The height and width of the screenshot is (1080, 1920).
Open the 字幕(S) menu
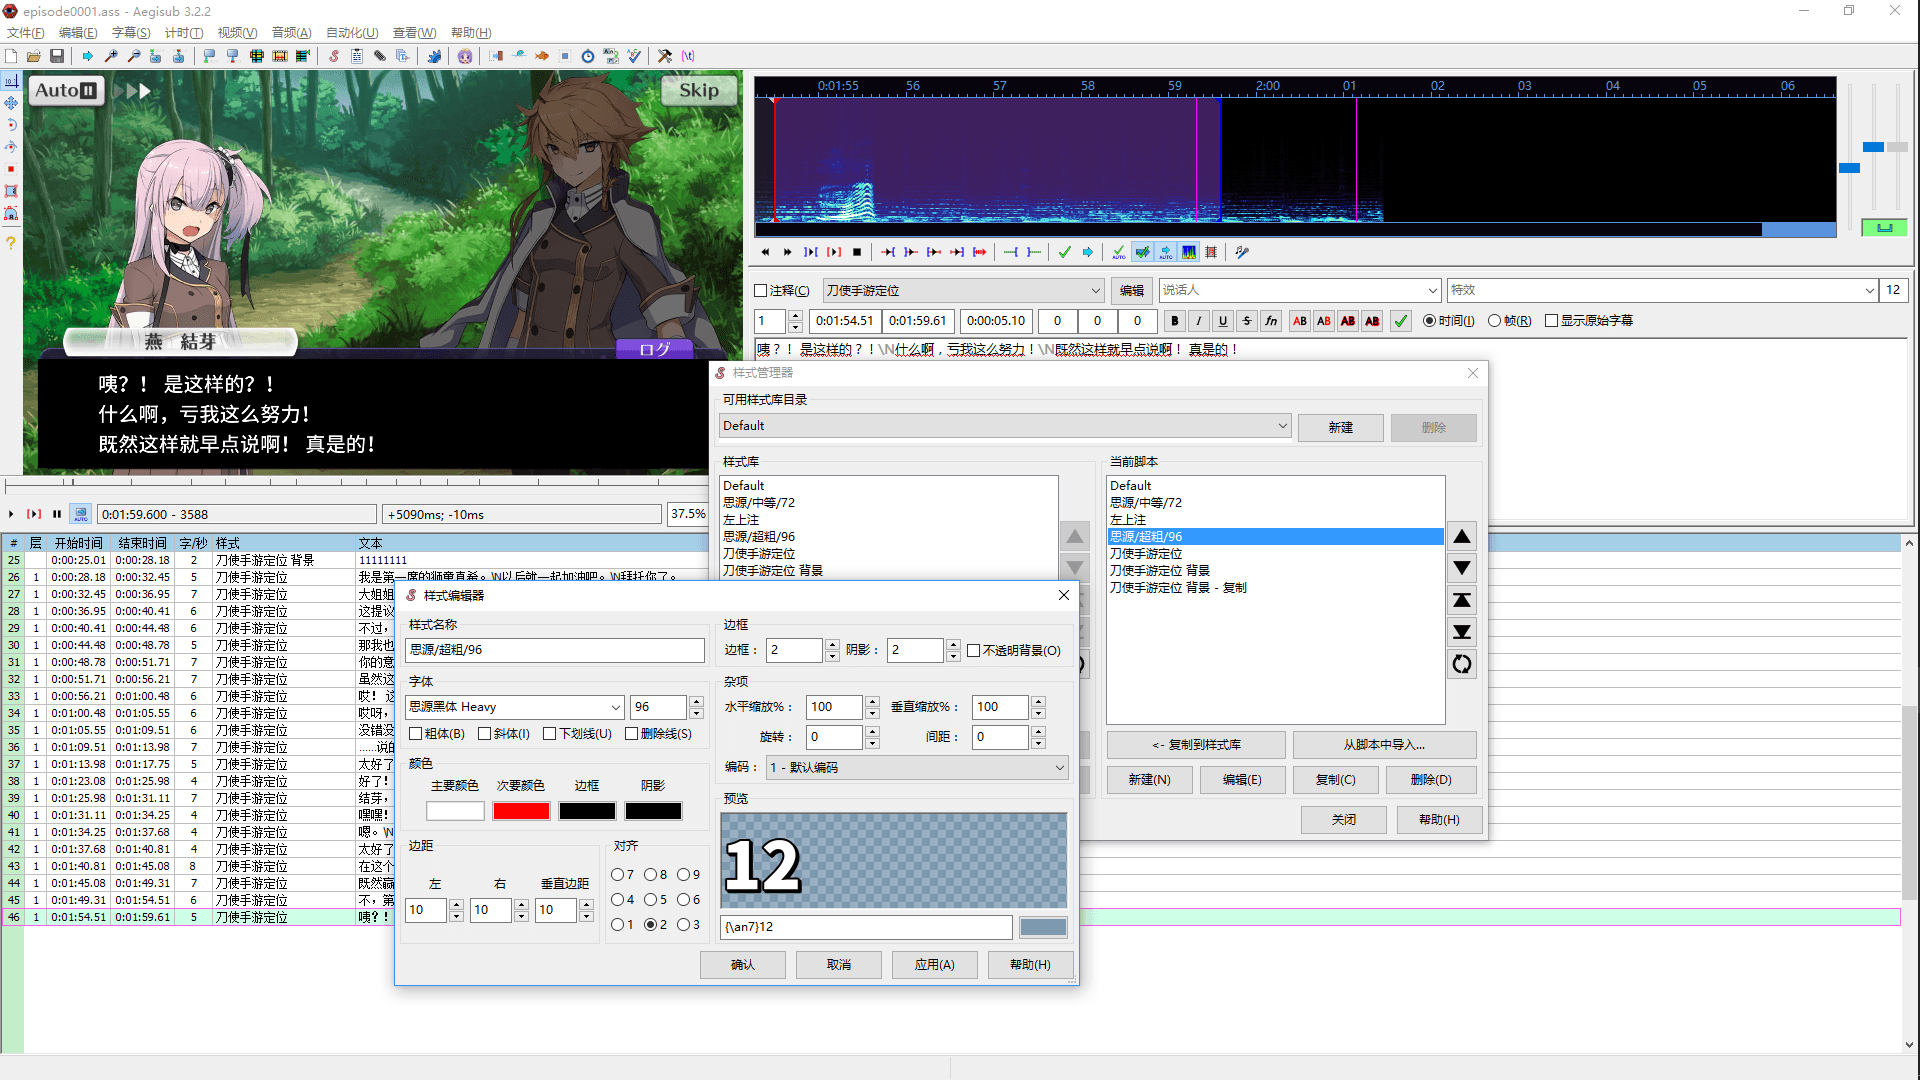click(x=131, y=33)
